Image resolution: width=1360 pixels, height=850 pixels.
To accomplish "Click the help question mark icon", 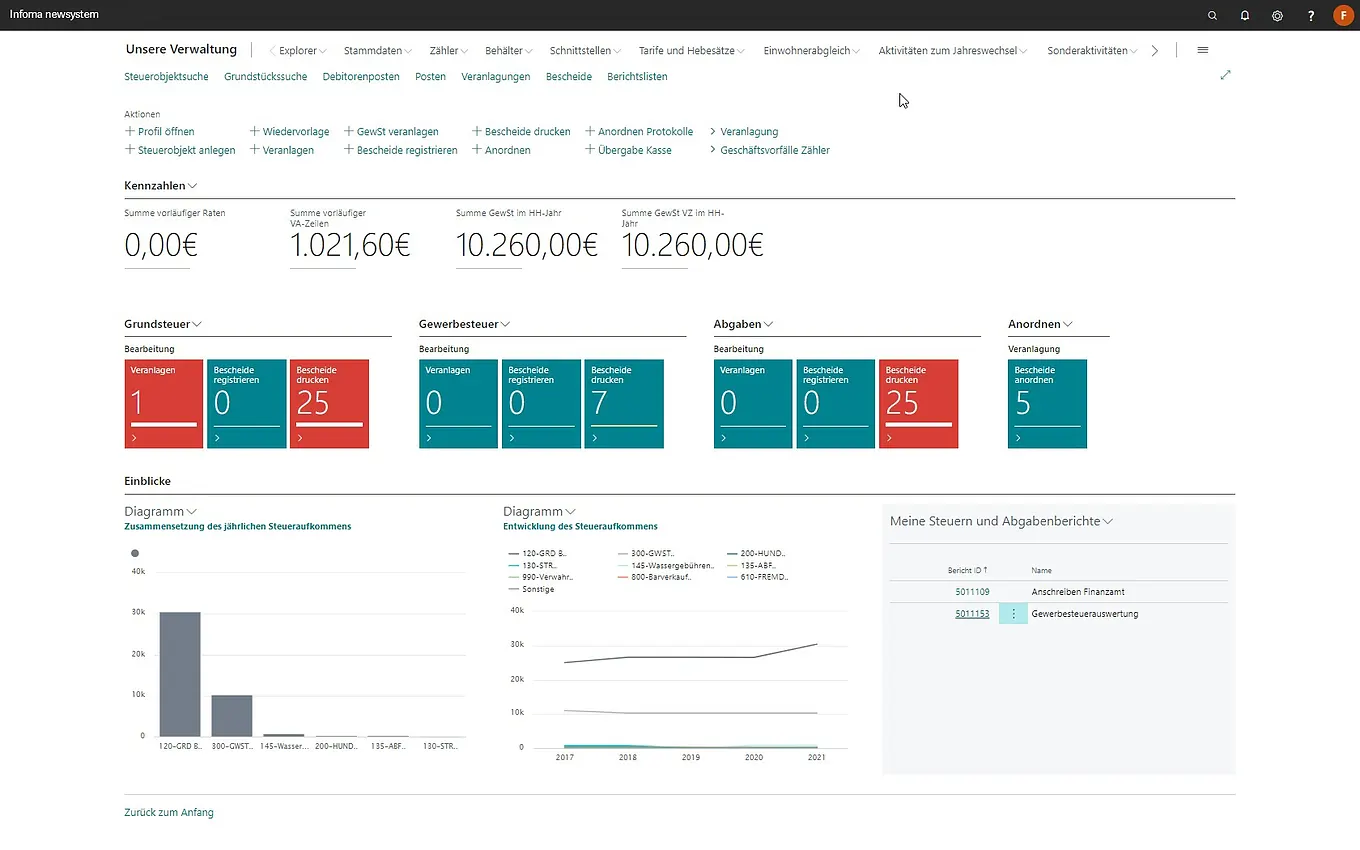I will click(x=1311, y=16).
